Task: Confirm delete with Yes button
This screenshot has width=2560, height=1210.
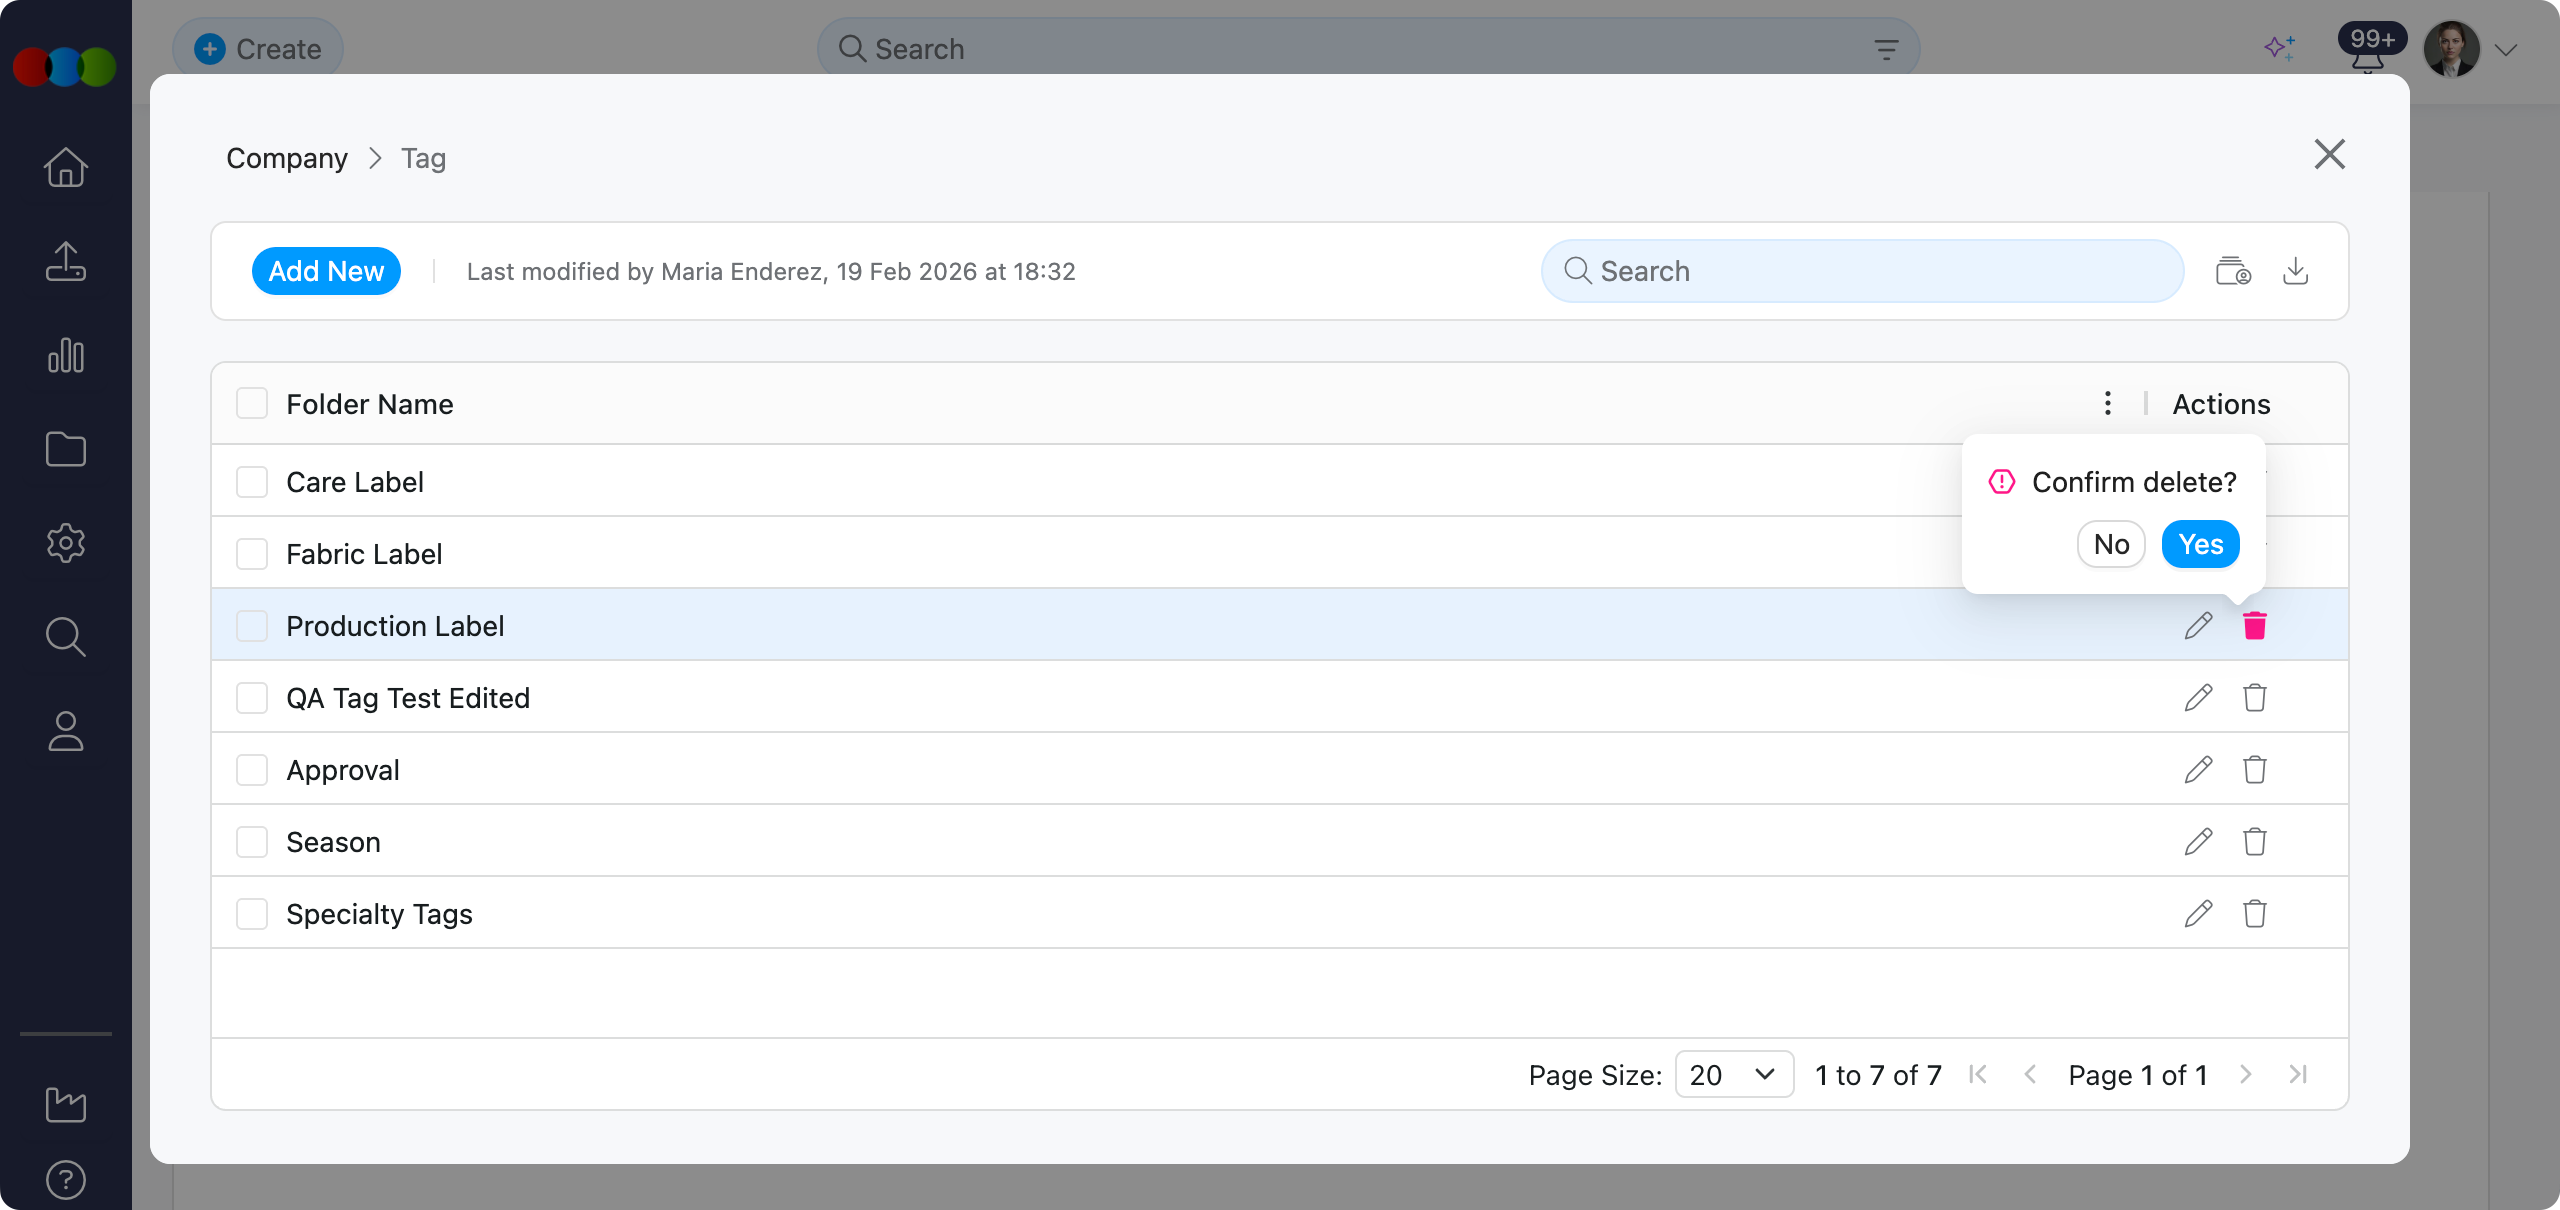Action: (2200, 544)
